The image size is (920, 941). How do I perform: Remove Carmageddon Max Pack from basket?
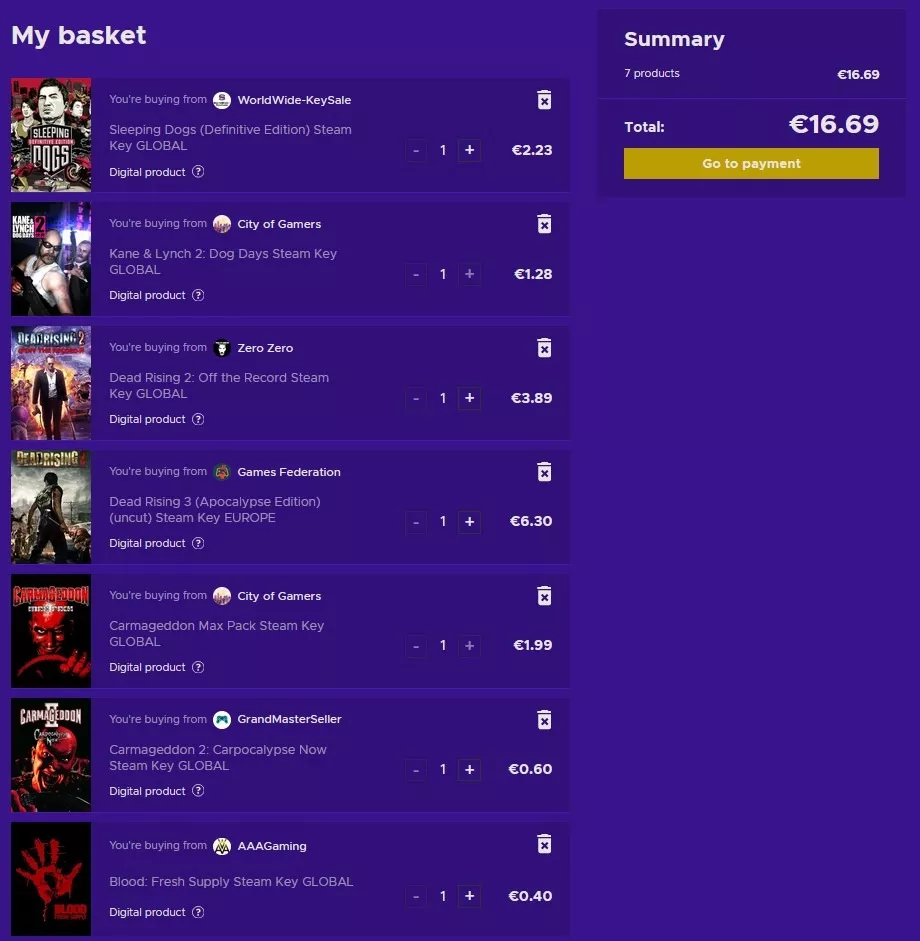tap(544, 596)
